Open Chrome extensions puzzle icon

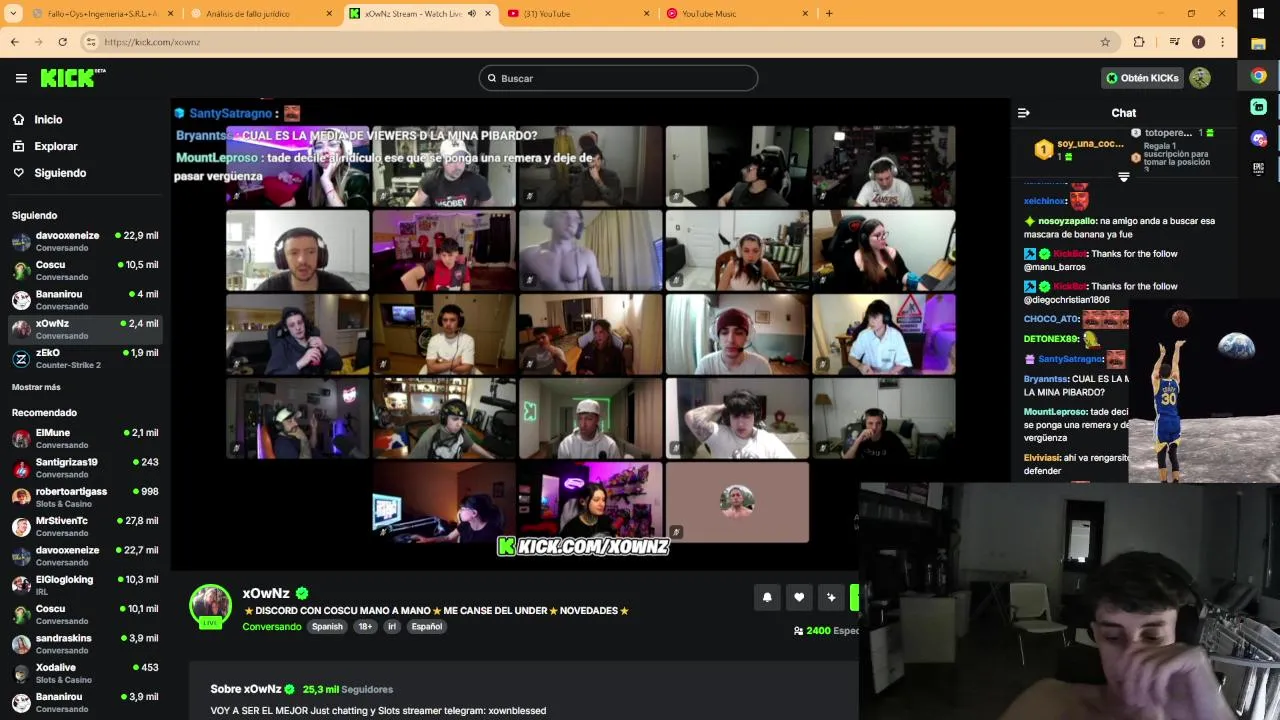[x=1139, y=42]
